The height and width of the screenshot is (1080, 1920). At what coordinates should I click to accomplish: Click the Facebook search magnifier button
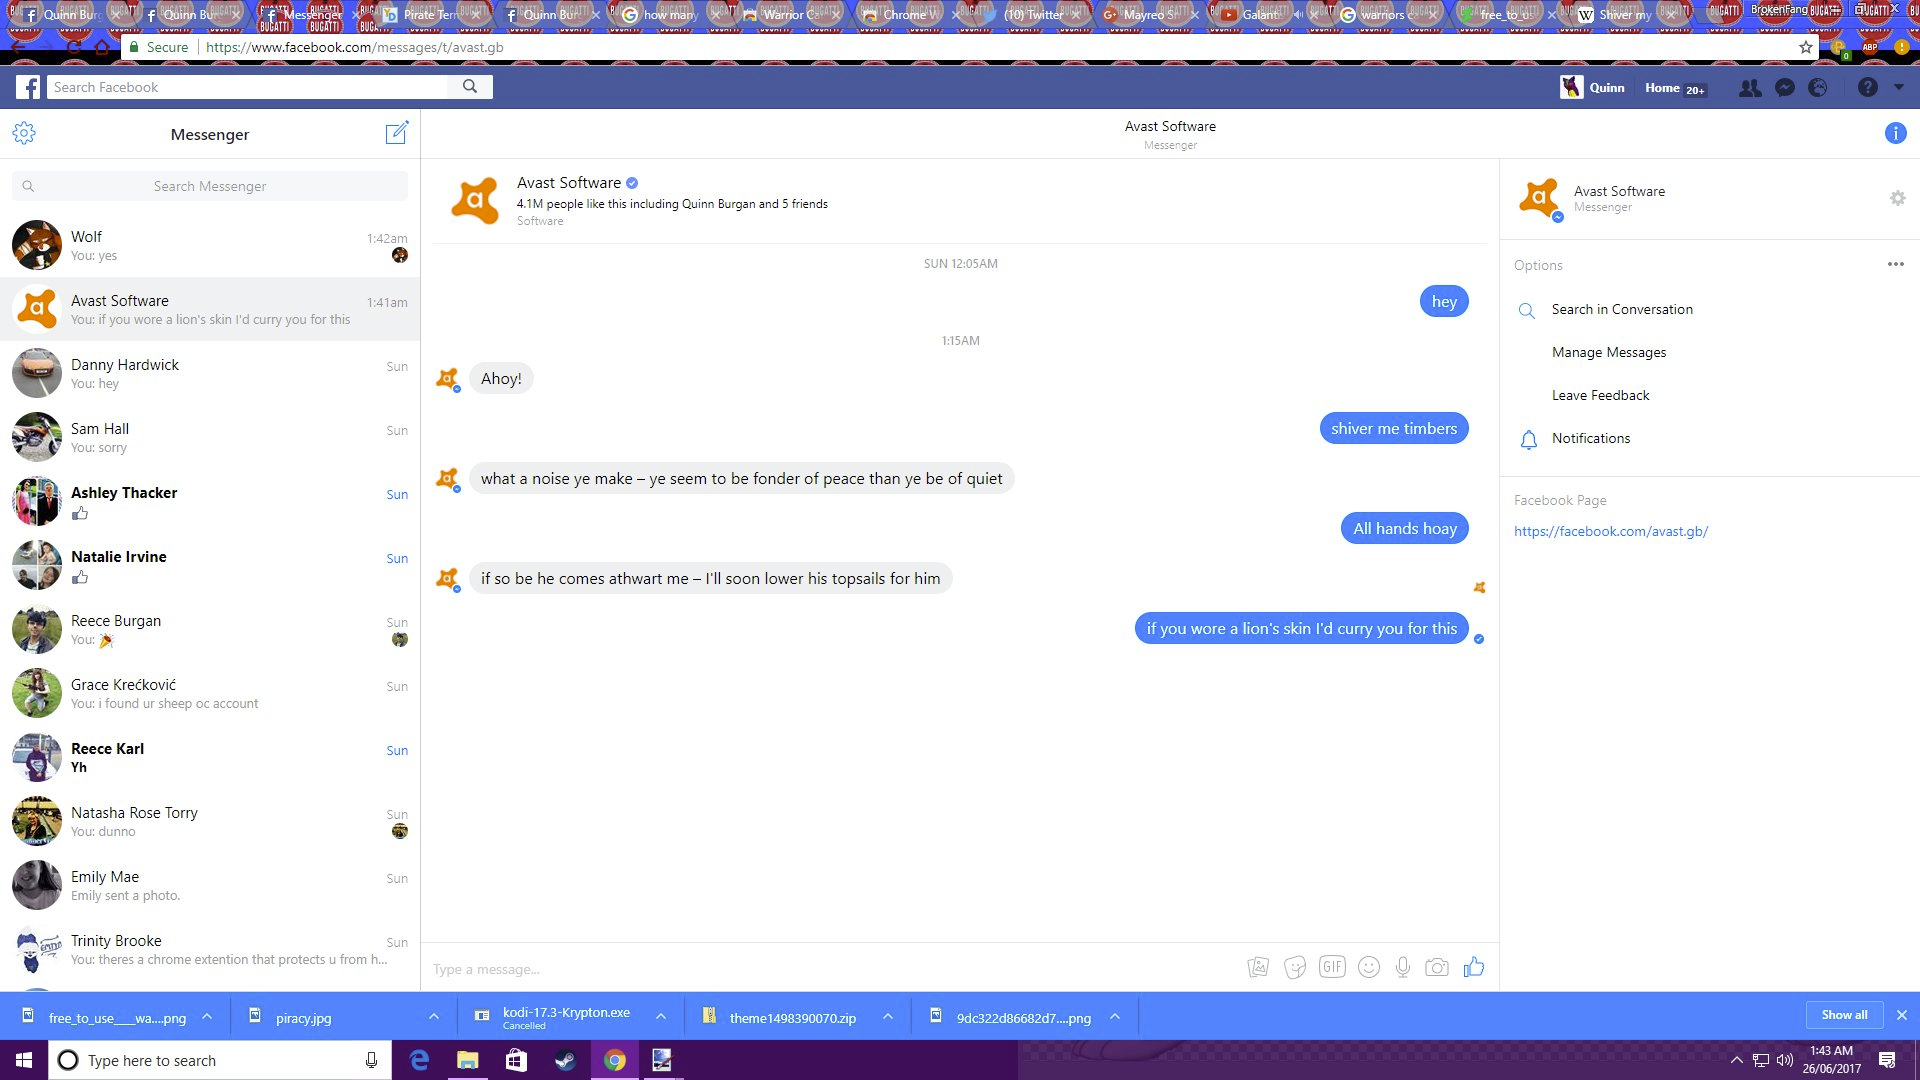[470, 87]
